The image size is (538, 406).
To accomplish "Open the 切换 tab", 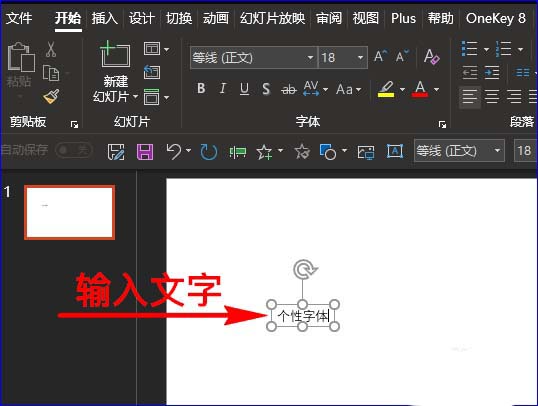I will pos(179,18).
